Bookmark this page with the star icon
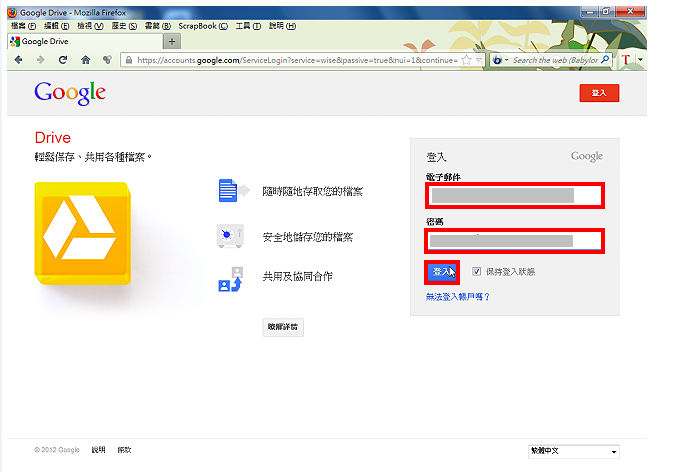 [466, 60]
